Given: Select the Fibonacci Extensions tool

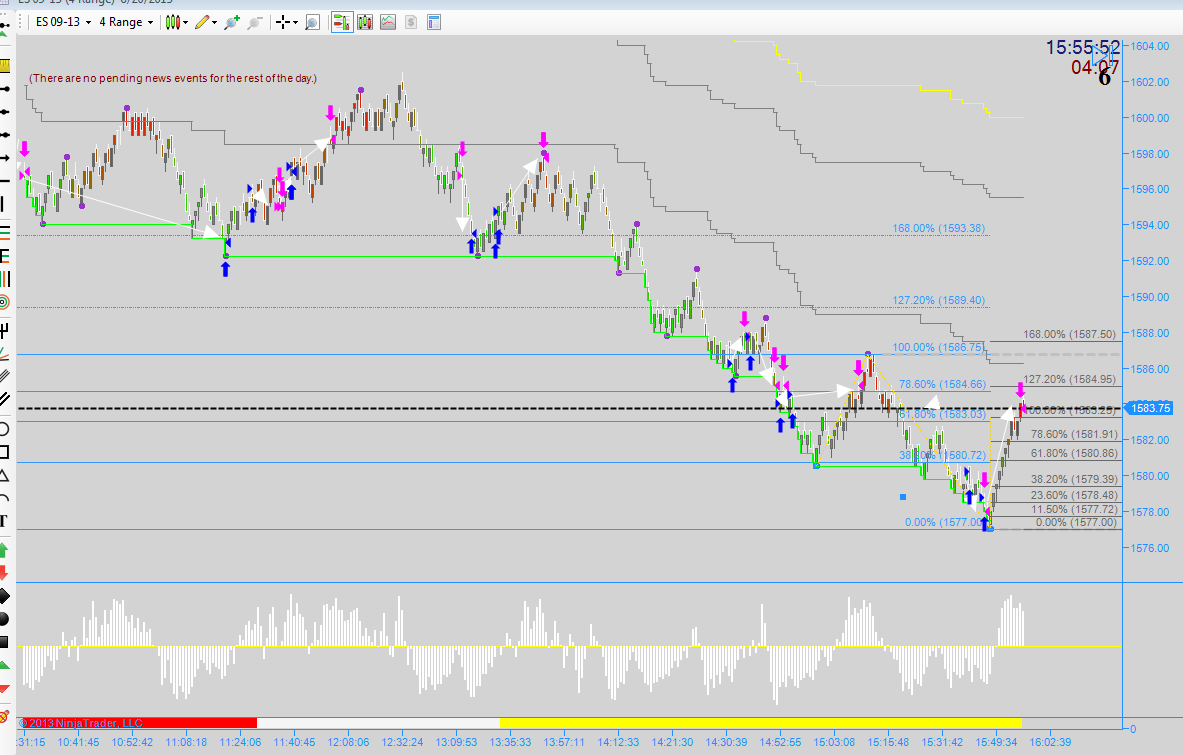Looking at the screenshot, I should 5,255.
